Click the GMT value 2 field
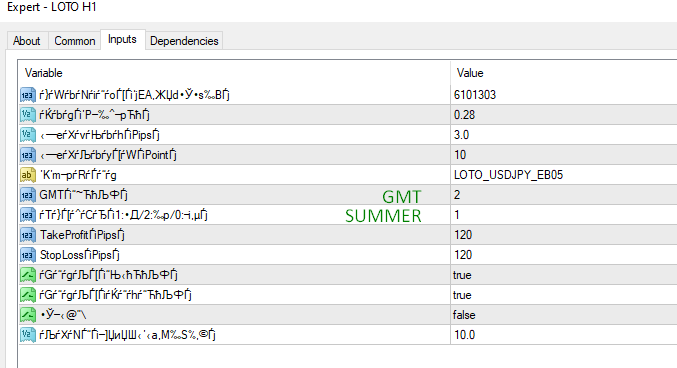Screen dimensions: 677x368 (563, 195)
